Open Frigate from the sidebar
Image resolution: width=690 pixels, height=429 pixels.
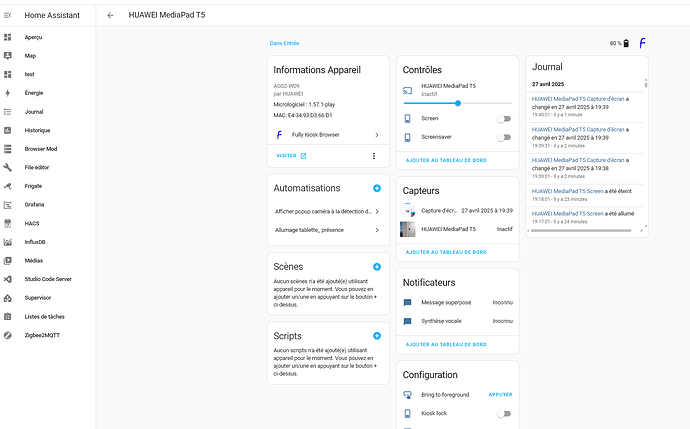click(x=34, y=185)
